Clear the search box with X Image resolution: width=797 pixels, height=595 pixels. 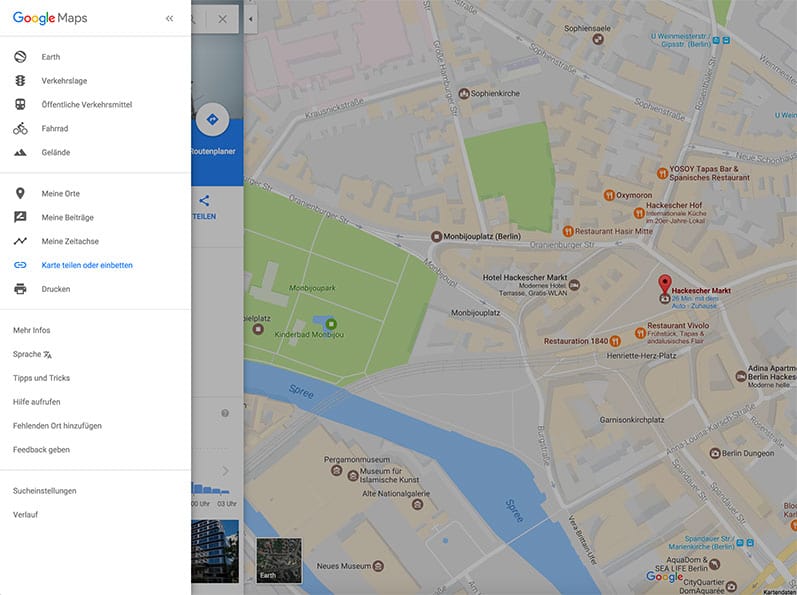(222, 19)
